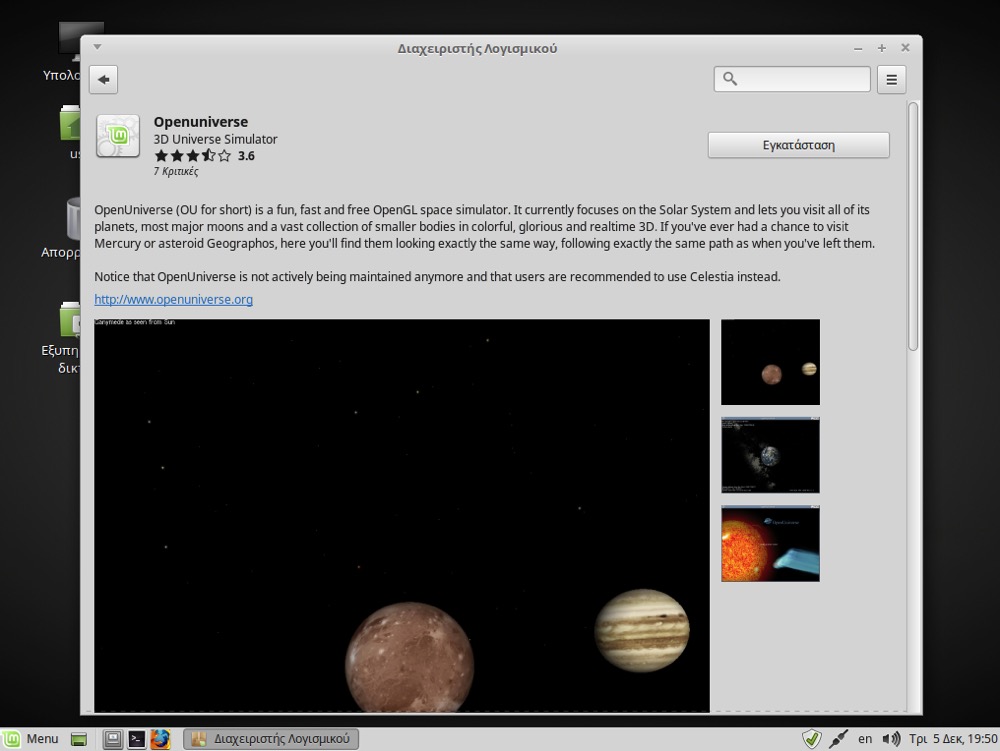Click the clock Τρι 5 Δεκ 19:50
This screenshot has height=751, width=1000.
click(x=953, y=739)
